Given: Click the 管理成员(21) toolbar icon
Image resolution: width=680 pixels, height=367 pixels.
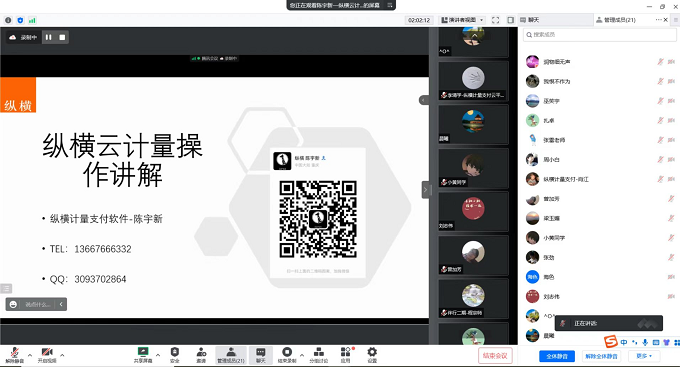Looking at the screenshot, I should click(x=231, y=354).
